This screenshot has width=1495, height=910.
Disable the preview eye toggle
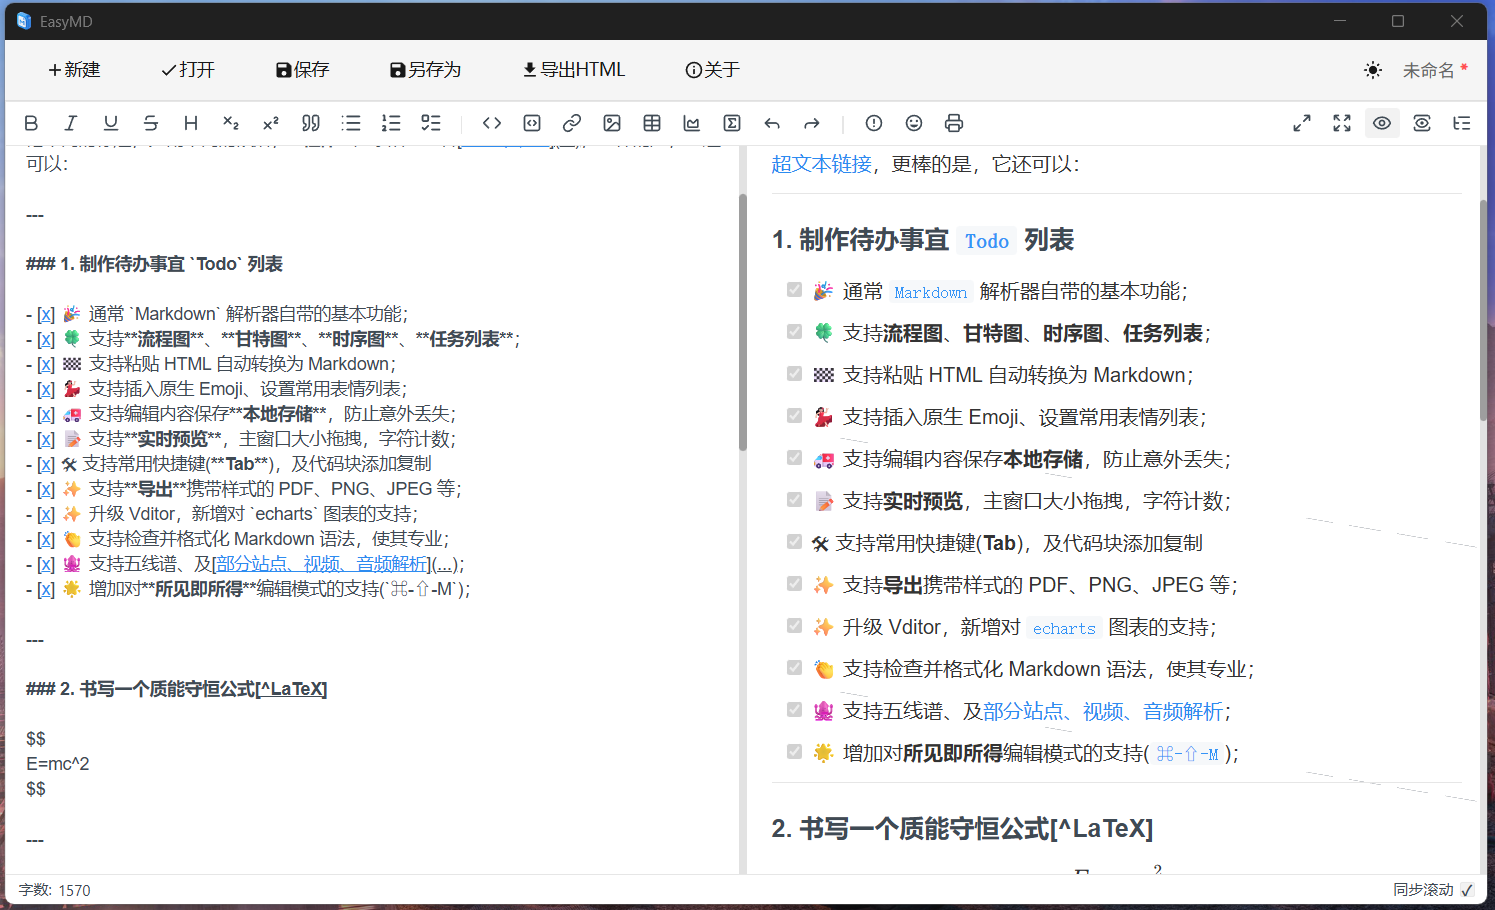[1382, 122]
